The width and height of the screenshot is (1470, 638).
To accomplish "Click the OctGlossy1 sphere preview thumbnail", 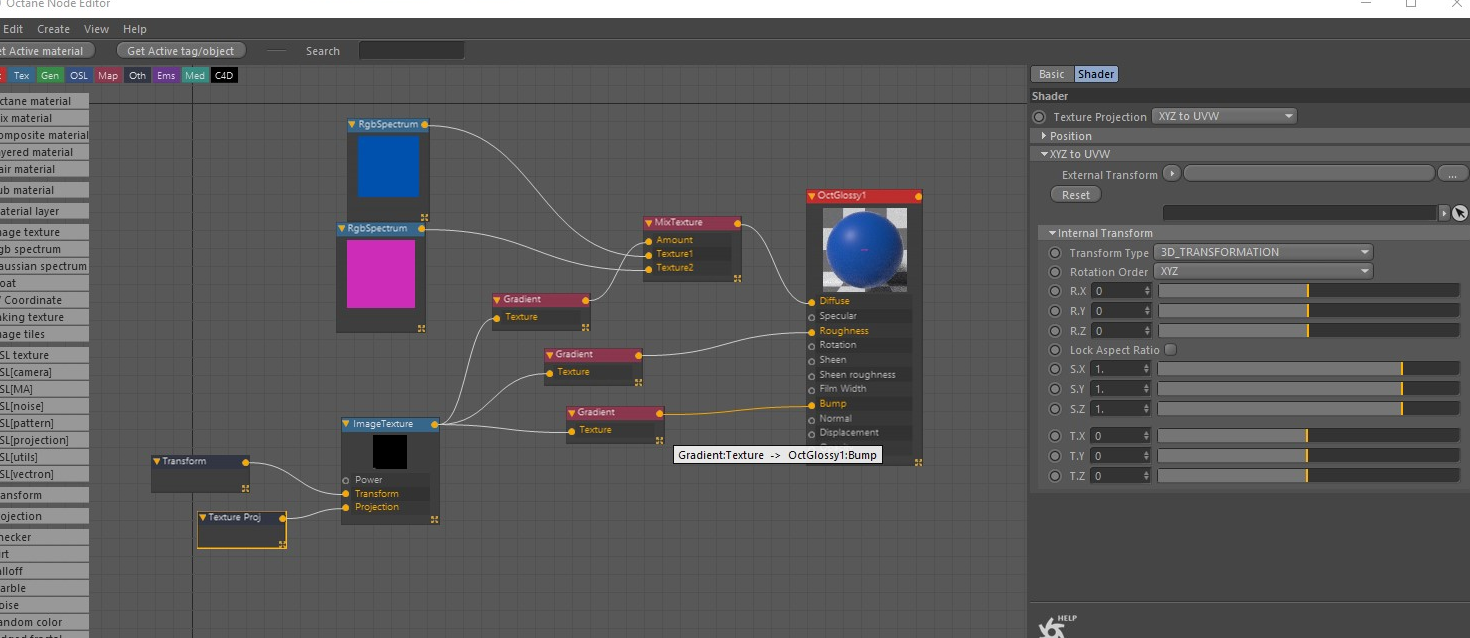I will click(864, 251).
